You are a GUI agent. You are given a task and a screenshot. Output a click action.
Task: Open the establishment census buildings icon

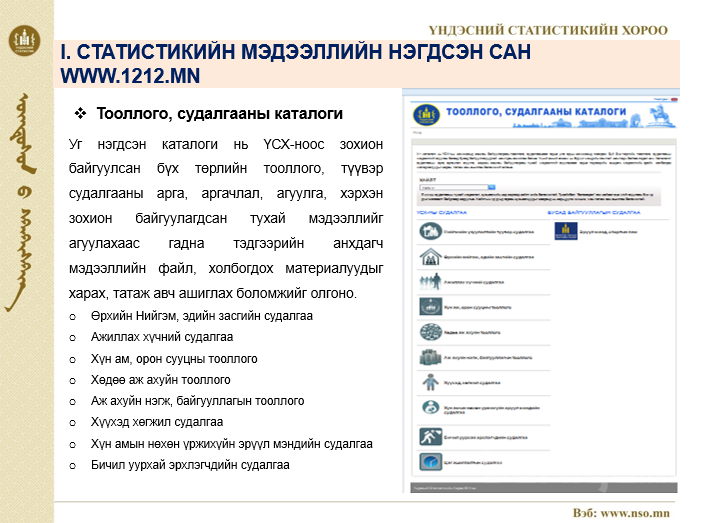431,358
